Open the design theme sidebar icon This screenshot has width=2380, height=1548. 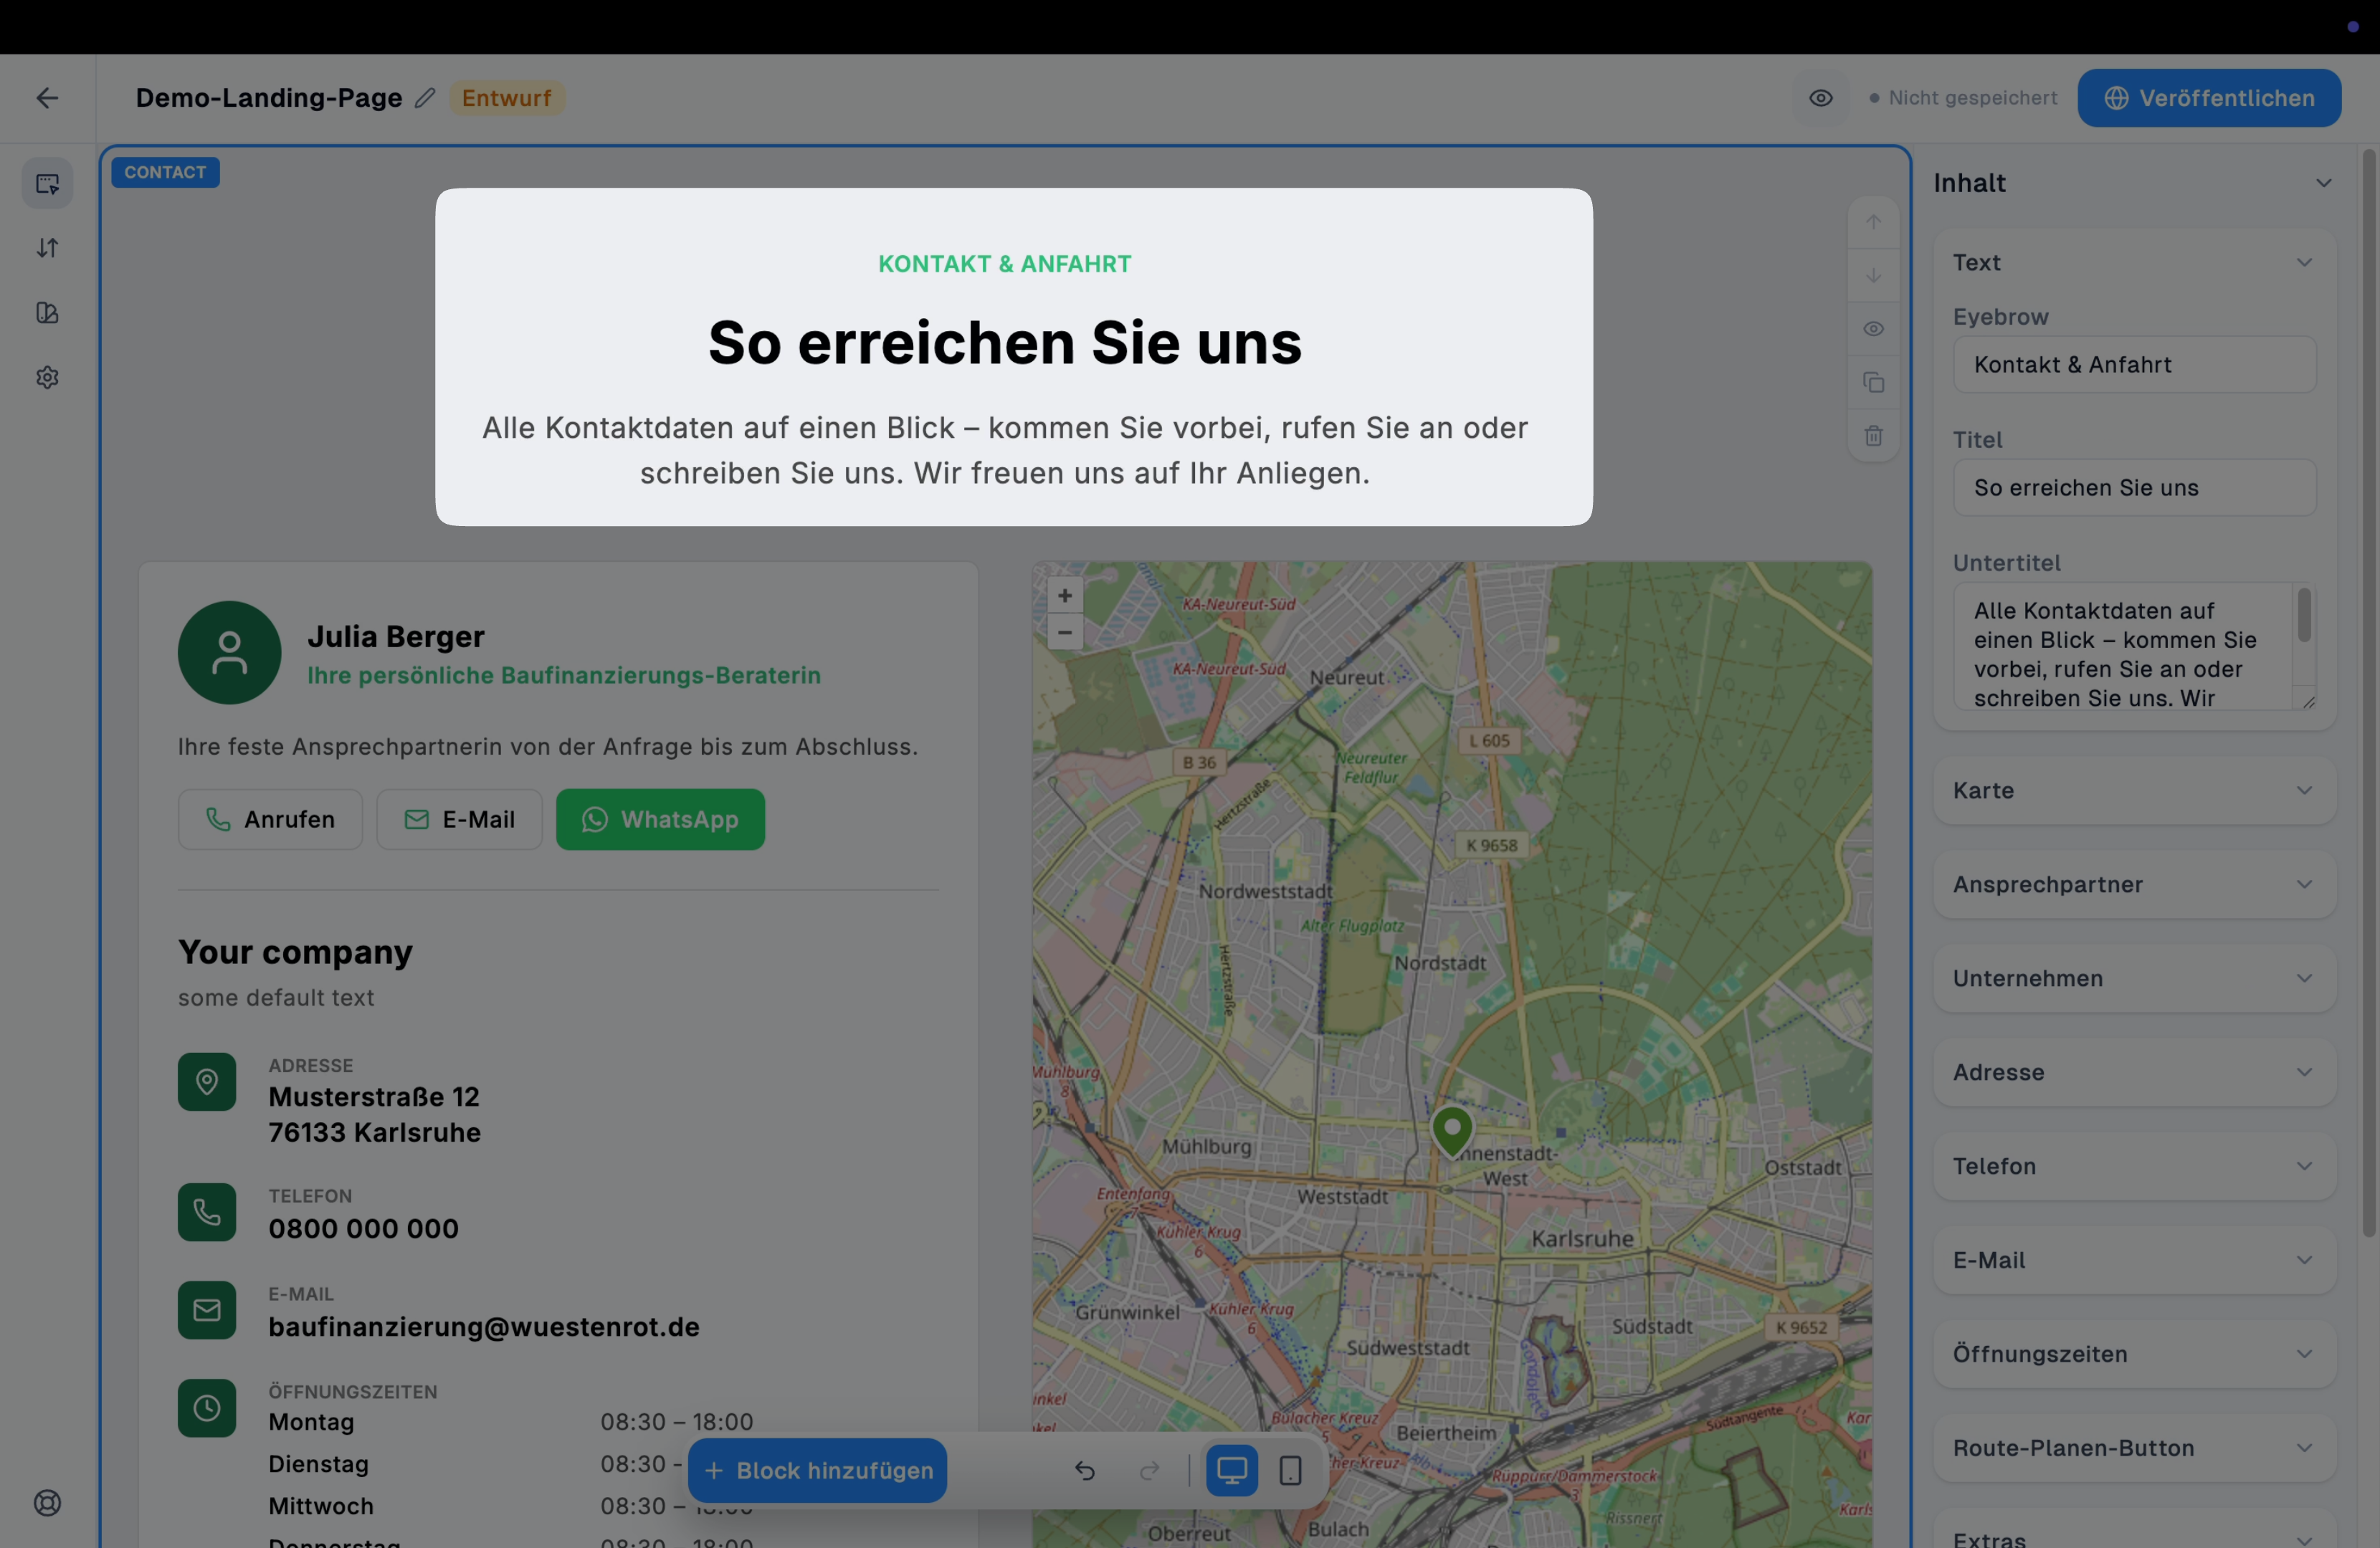pyautogui.click(x=47, y=313)
